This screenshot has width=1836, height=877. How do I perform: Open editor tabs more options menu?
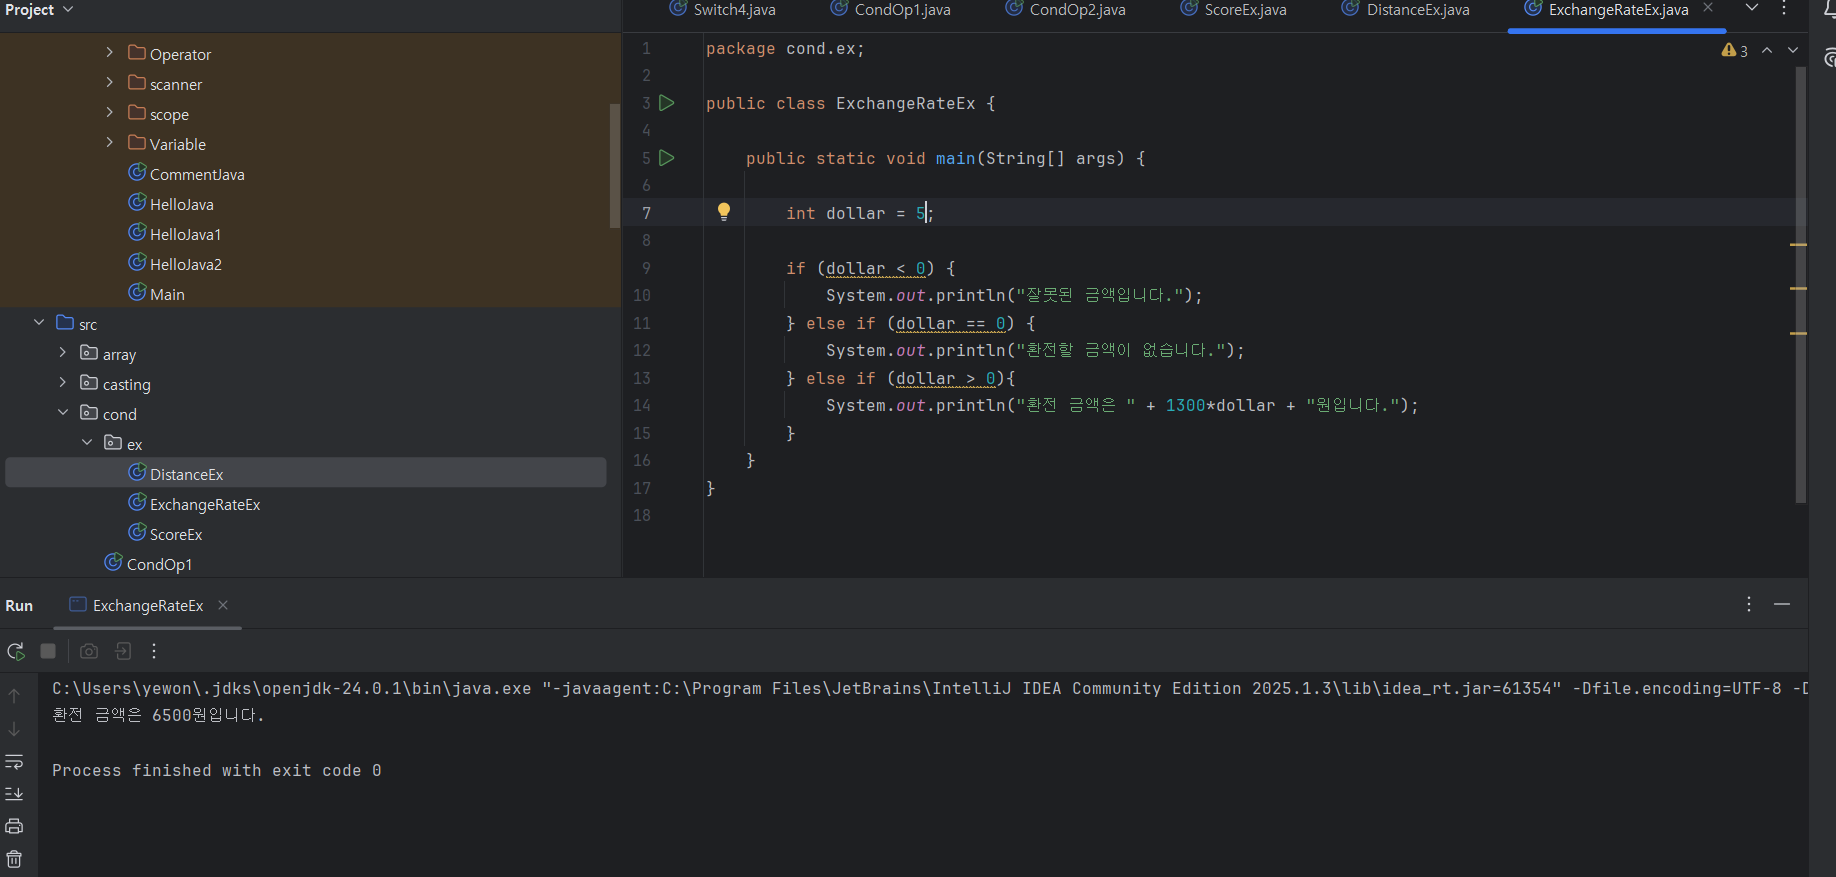1784,9
